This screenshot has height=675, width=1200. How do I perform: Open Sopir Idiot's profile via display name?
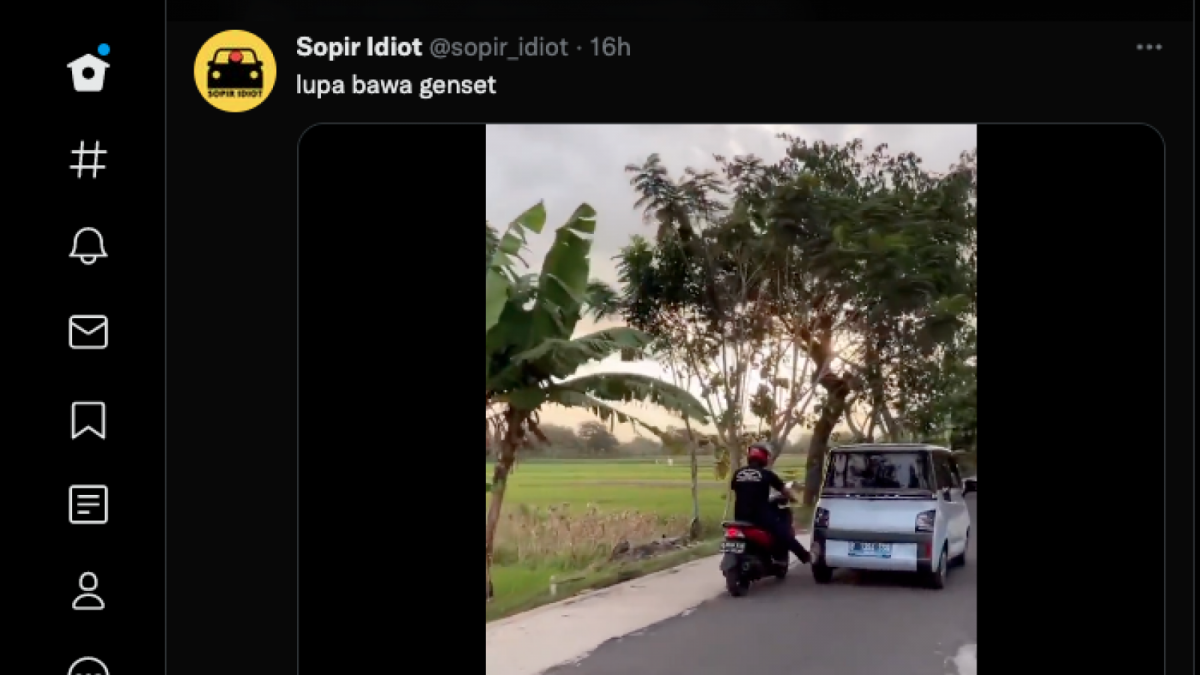click(358, 46)
